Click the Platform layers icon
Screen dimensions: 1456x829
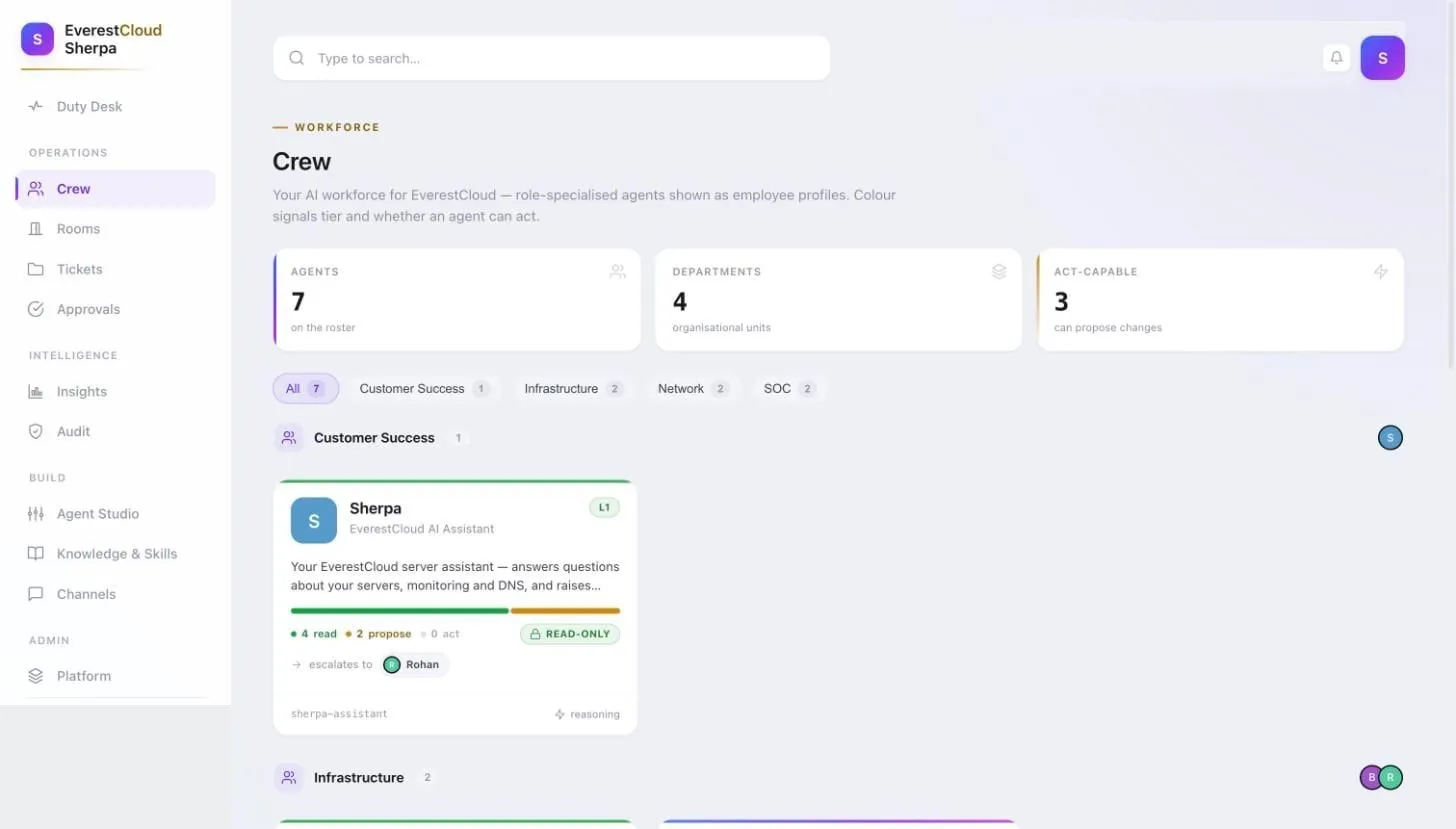coord(36,676)
